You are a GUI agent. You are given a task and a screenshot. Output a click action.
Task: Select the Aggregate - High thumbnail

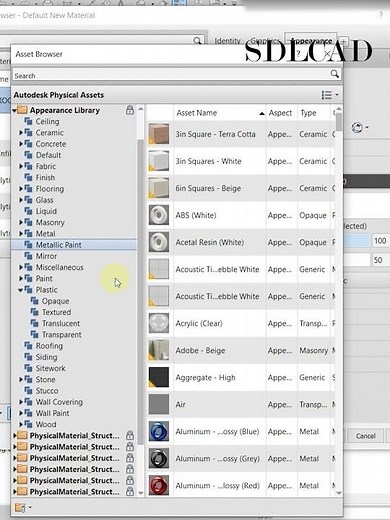tap(159, 377)
